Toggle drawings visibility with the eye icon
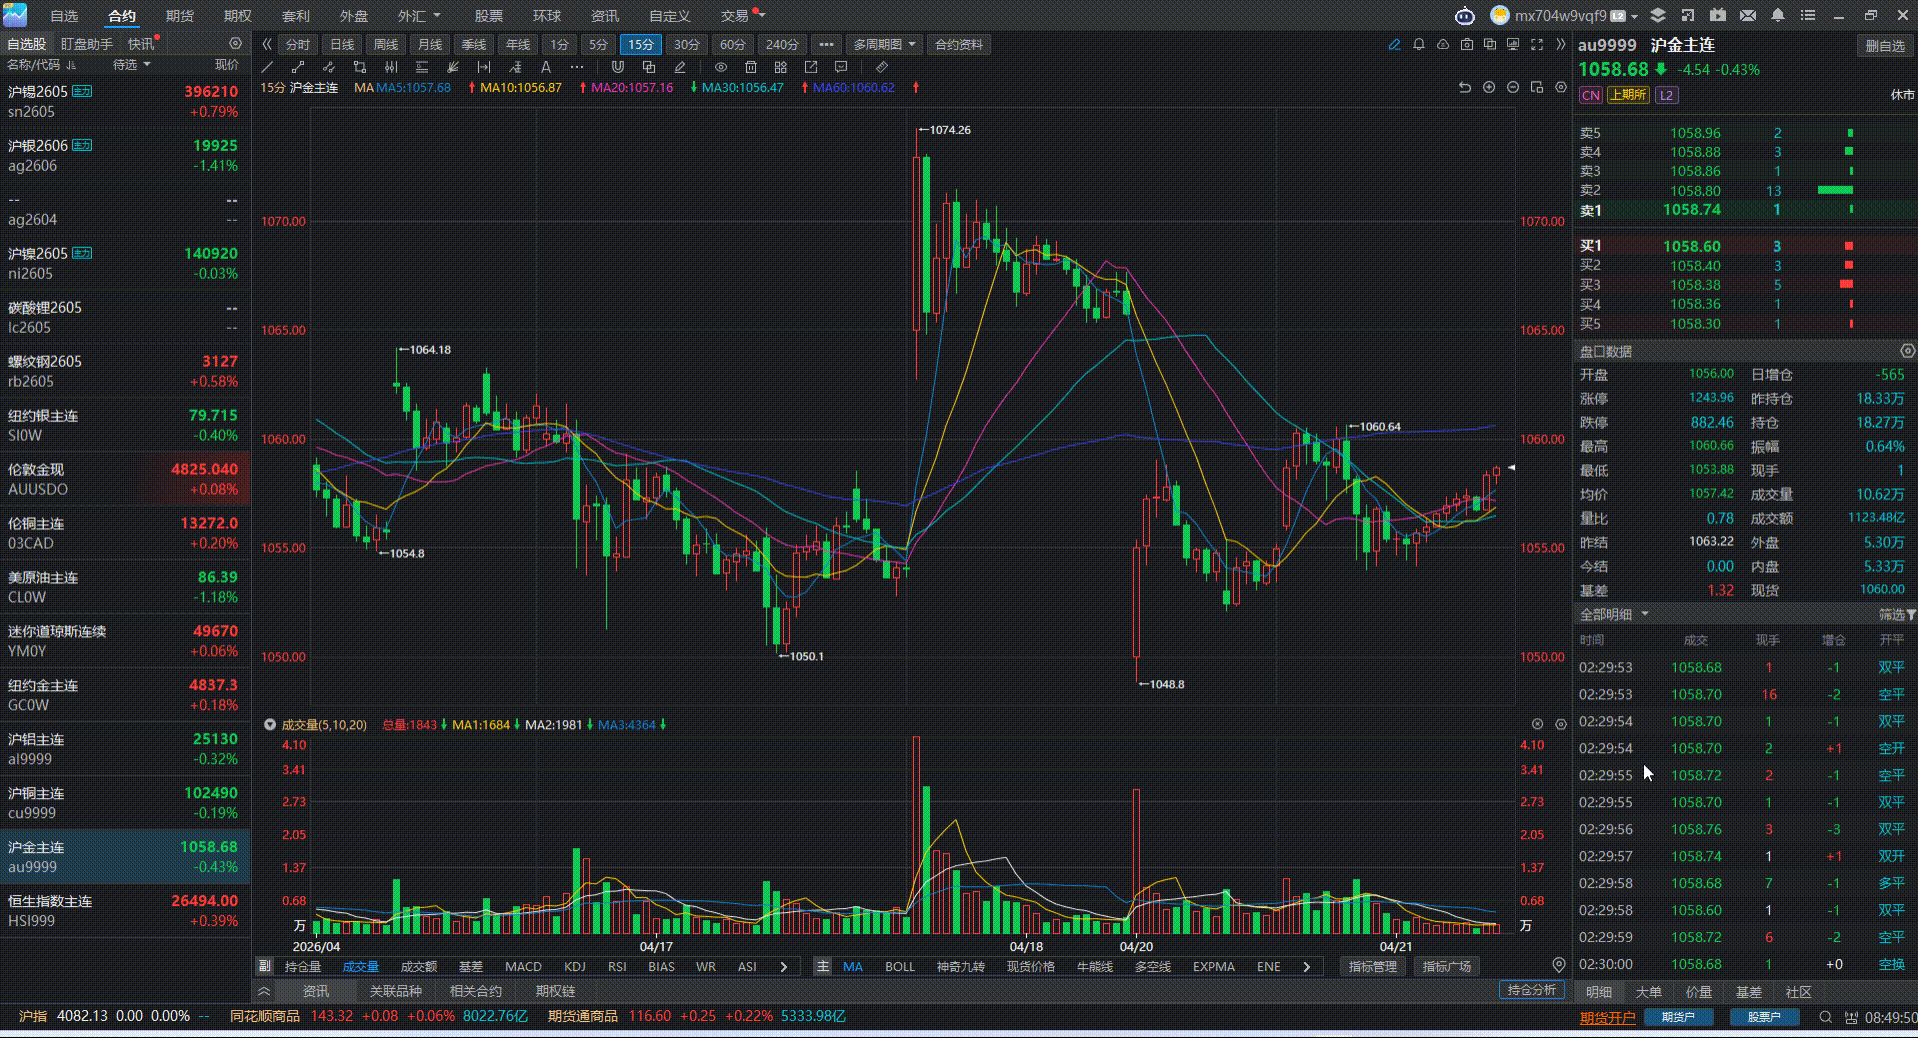The height and width of the screenshot is (1038, 1918). click(720, 67)
